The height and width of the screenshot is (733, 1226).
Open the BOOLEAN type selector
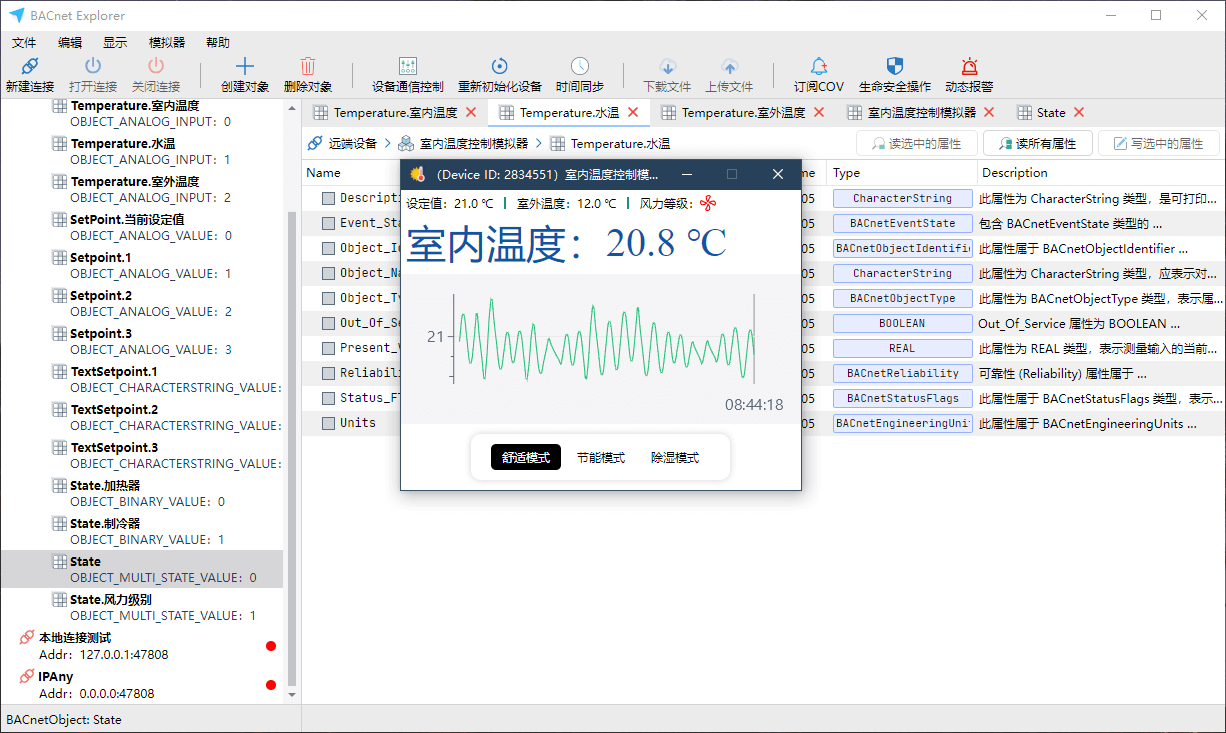[902, 323]
